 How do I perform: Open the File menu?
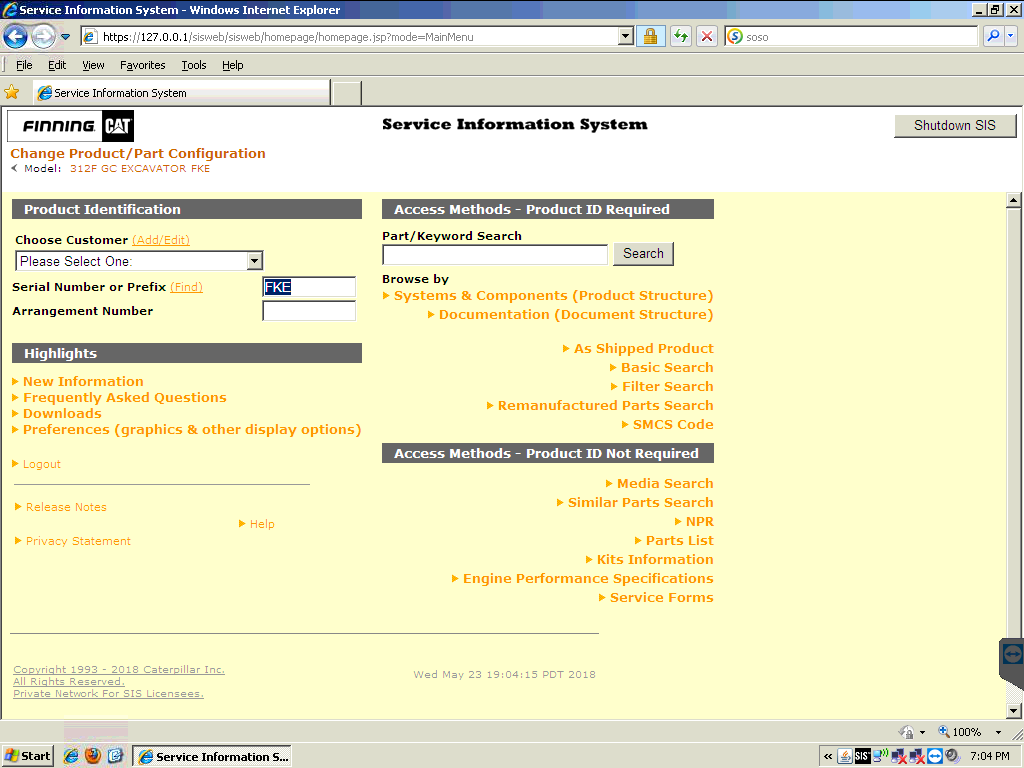point(24,65)
